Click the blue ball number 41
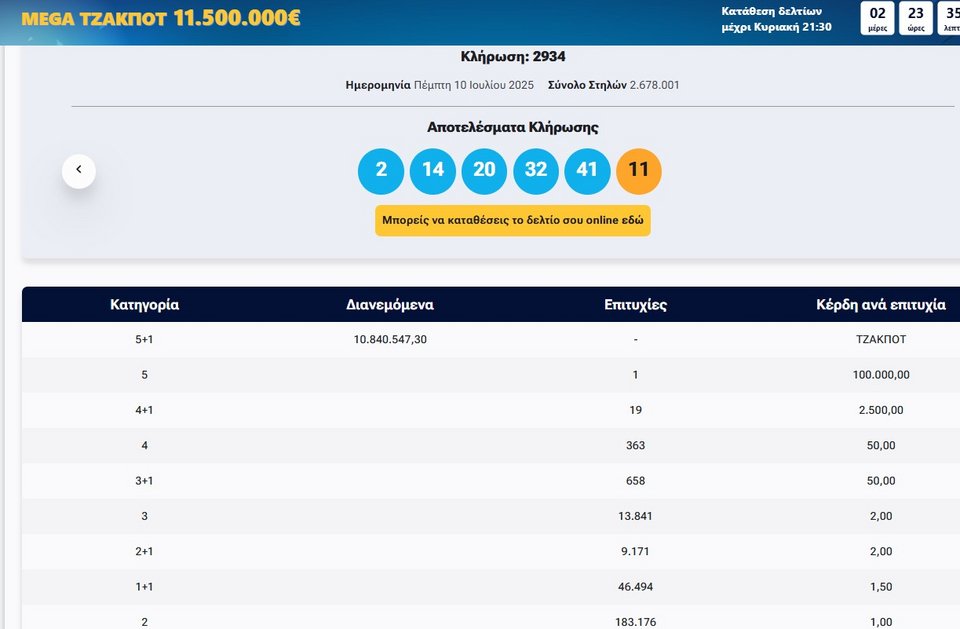960x629 pixels. [x=587, y=171]
